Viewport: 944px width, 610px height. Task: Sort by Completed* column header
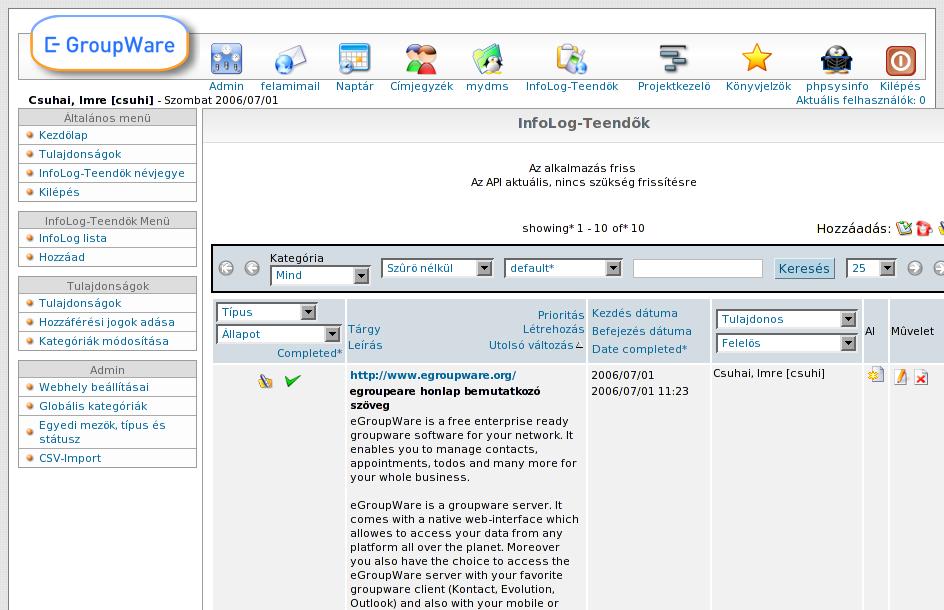(309, 353)
